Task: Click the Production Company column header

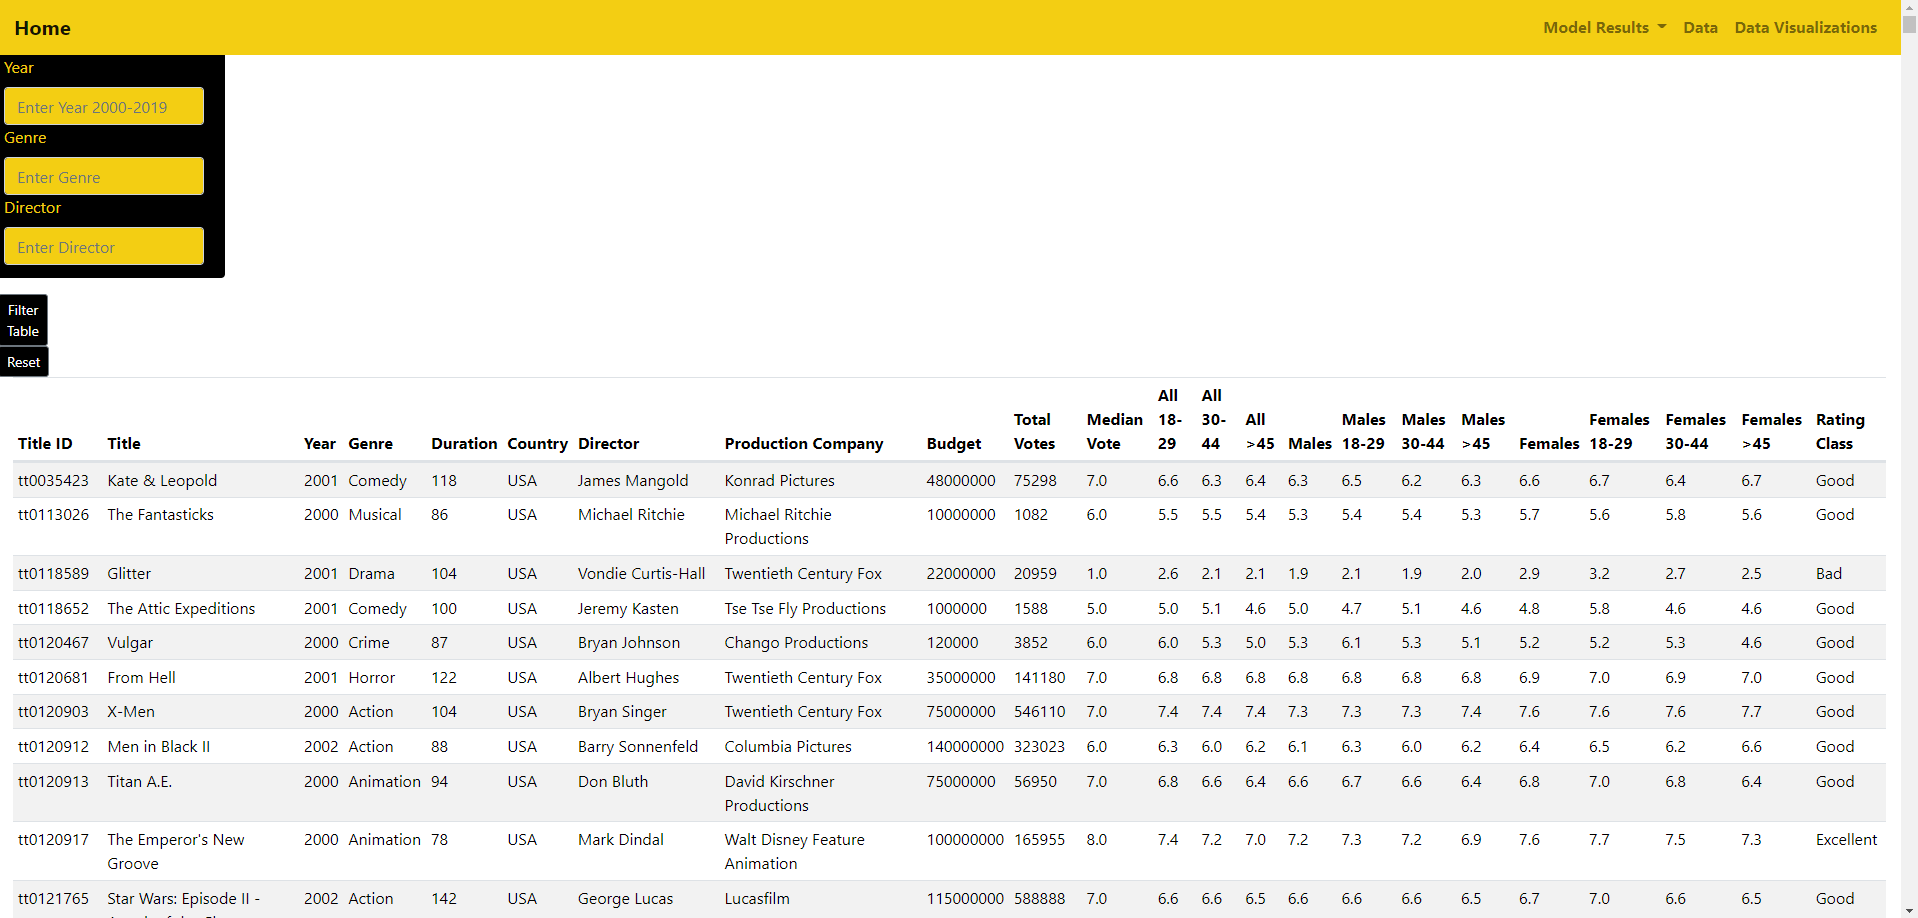Action: click(804, 443)
